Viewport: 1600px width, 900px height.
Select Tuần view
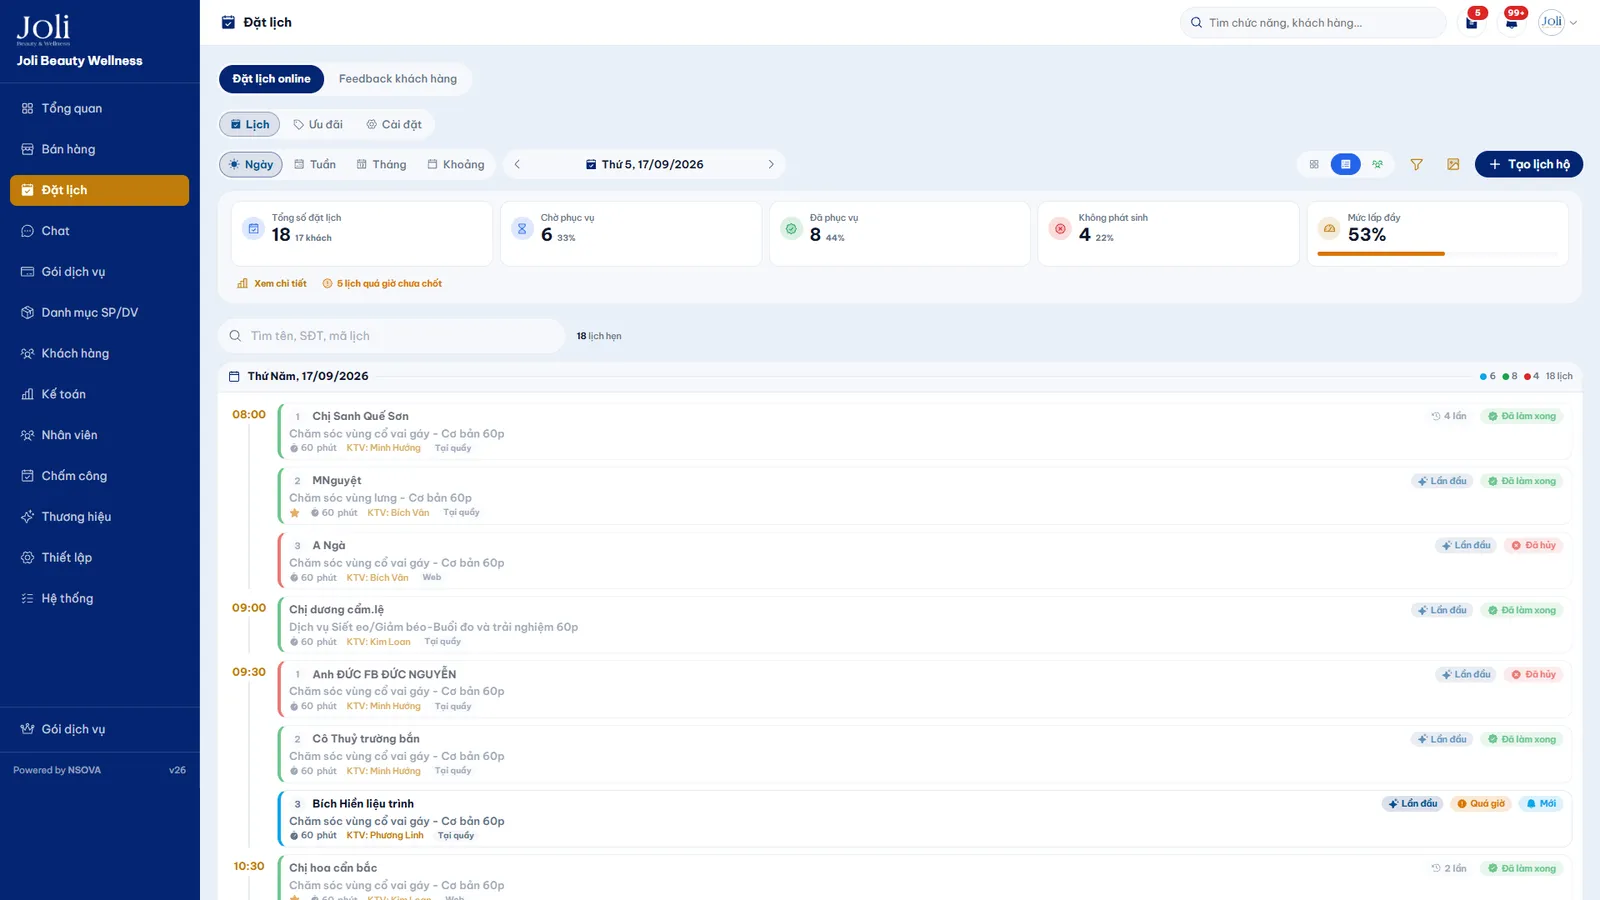pyautogui.click(x=315, y=164)
